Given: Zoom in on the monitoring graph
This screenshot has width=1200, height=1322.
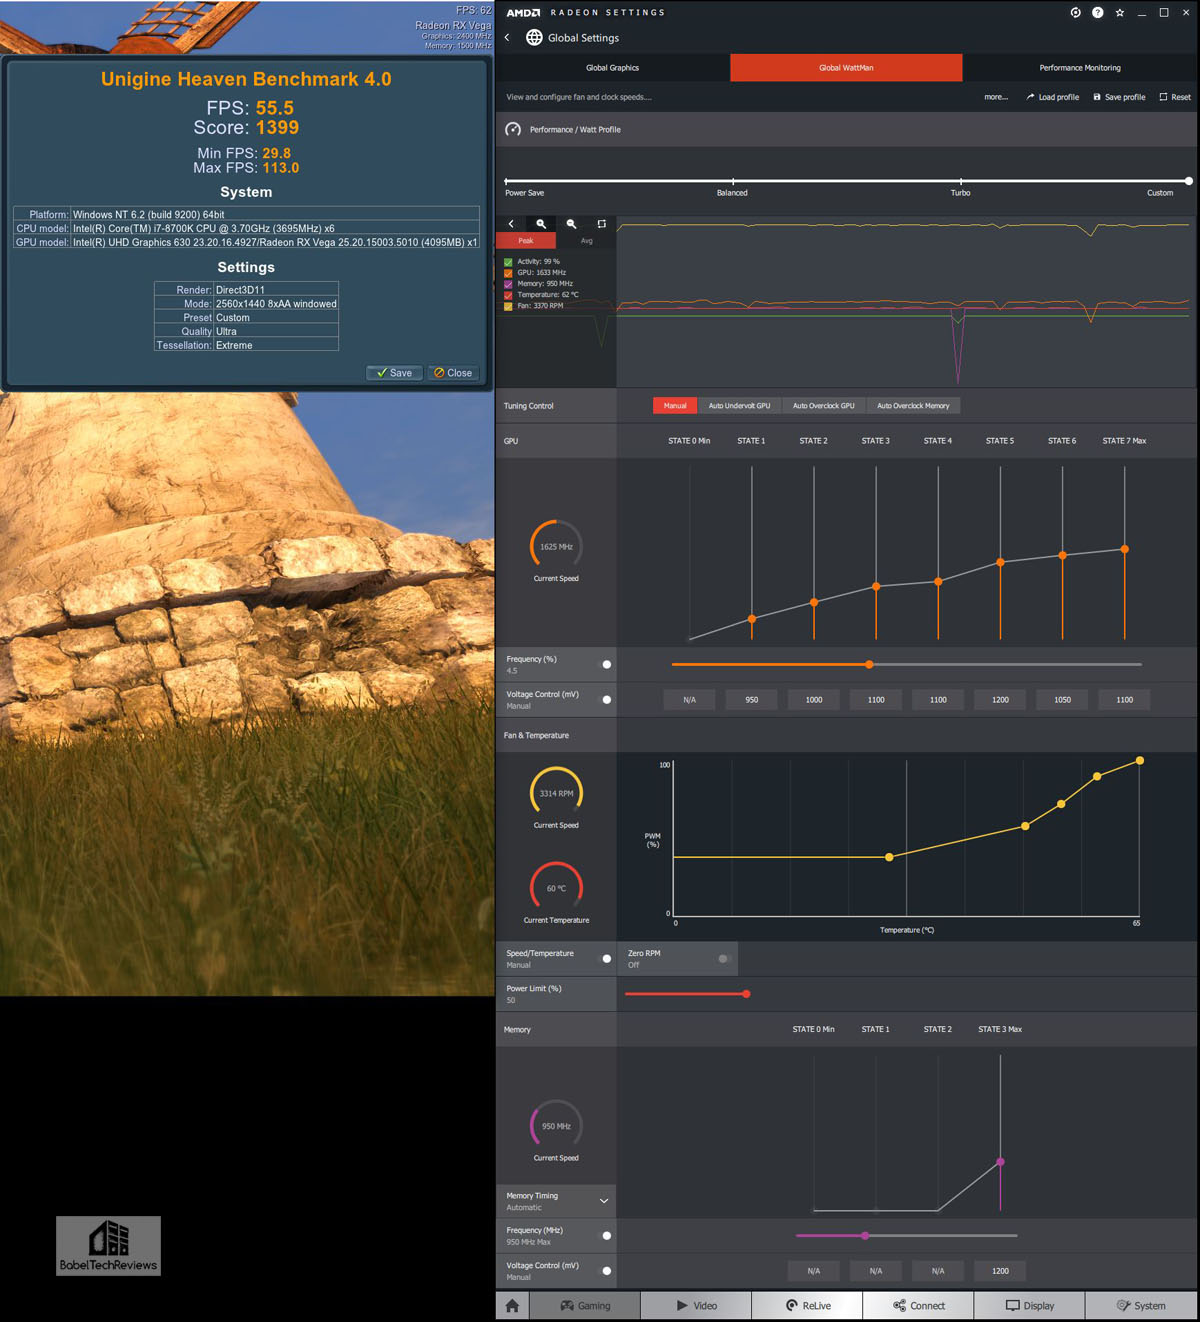Looking at the screenshot, I should click(541, 224).
